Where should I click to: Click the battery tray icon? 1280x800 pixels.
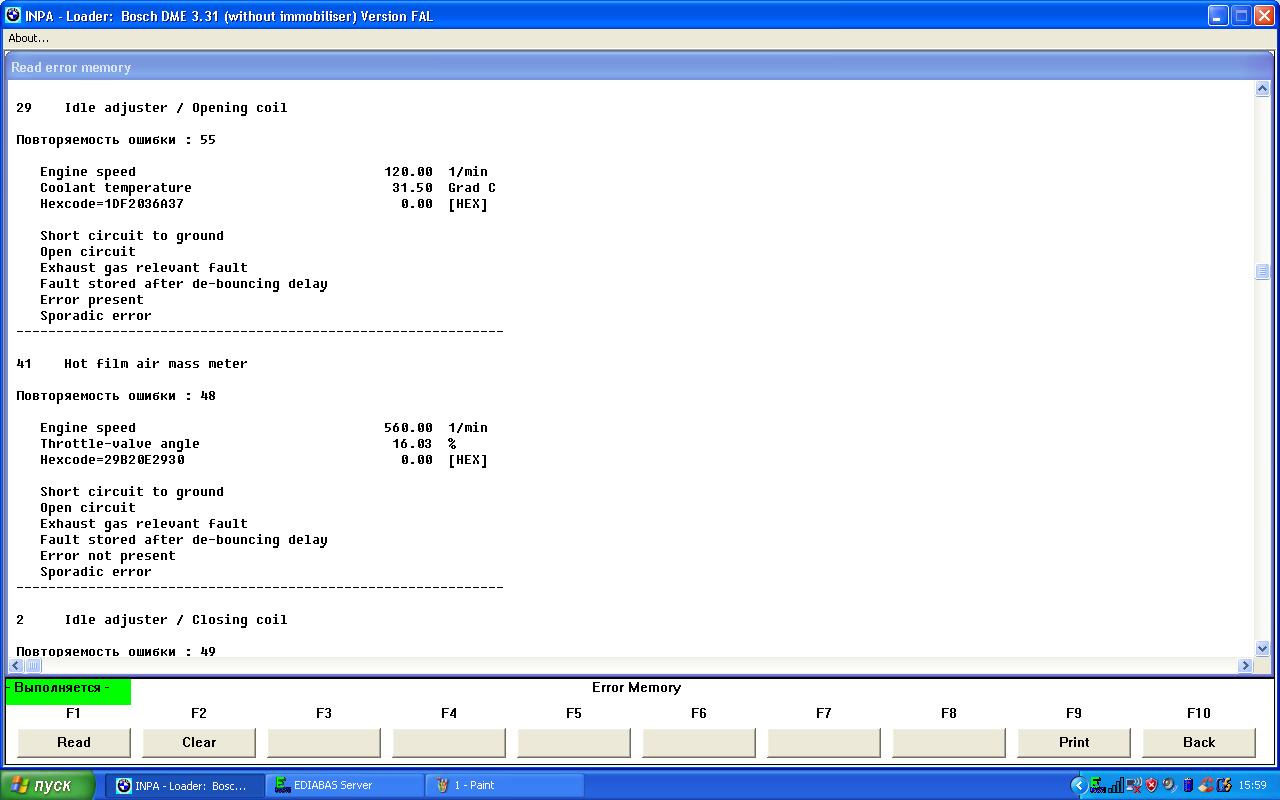(x=1188, y=785)
